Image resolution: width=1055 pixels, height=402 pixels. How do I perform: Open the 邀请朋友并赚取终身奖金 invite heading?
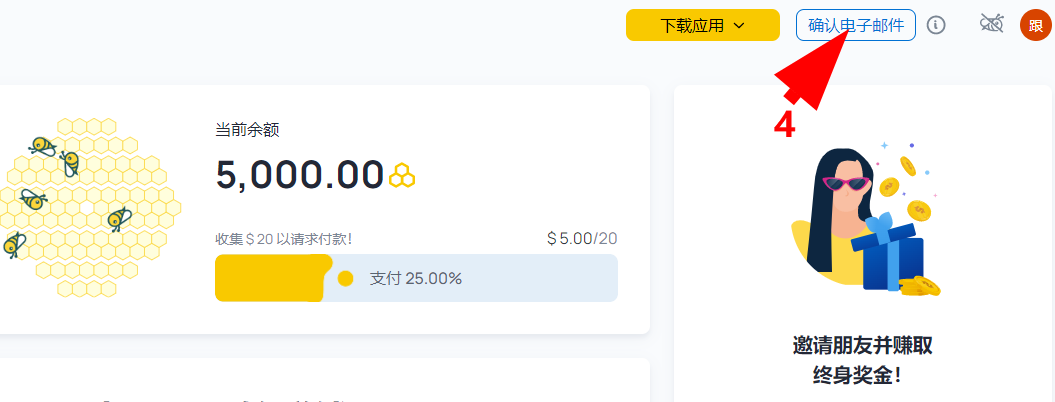[x=863, y=360]
